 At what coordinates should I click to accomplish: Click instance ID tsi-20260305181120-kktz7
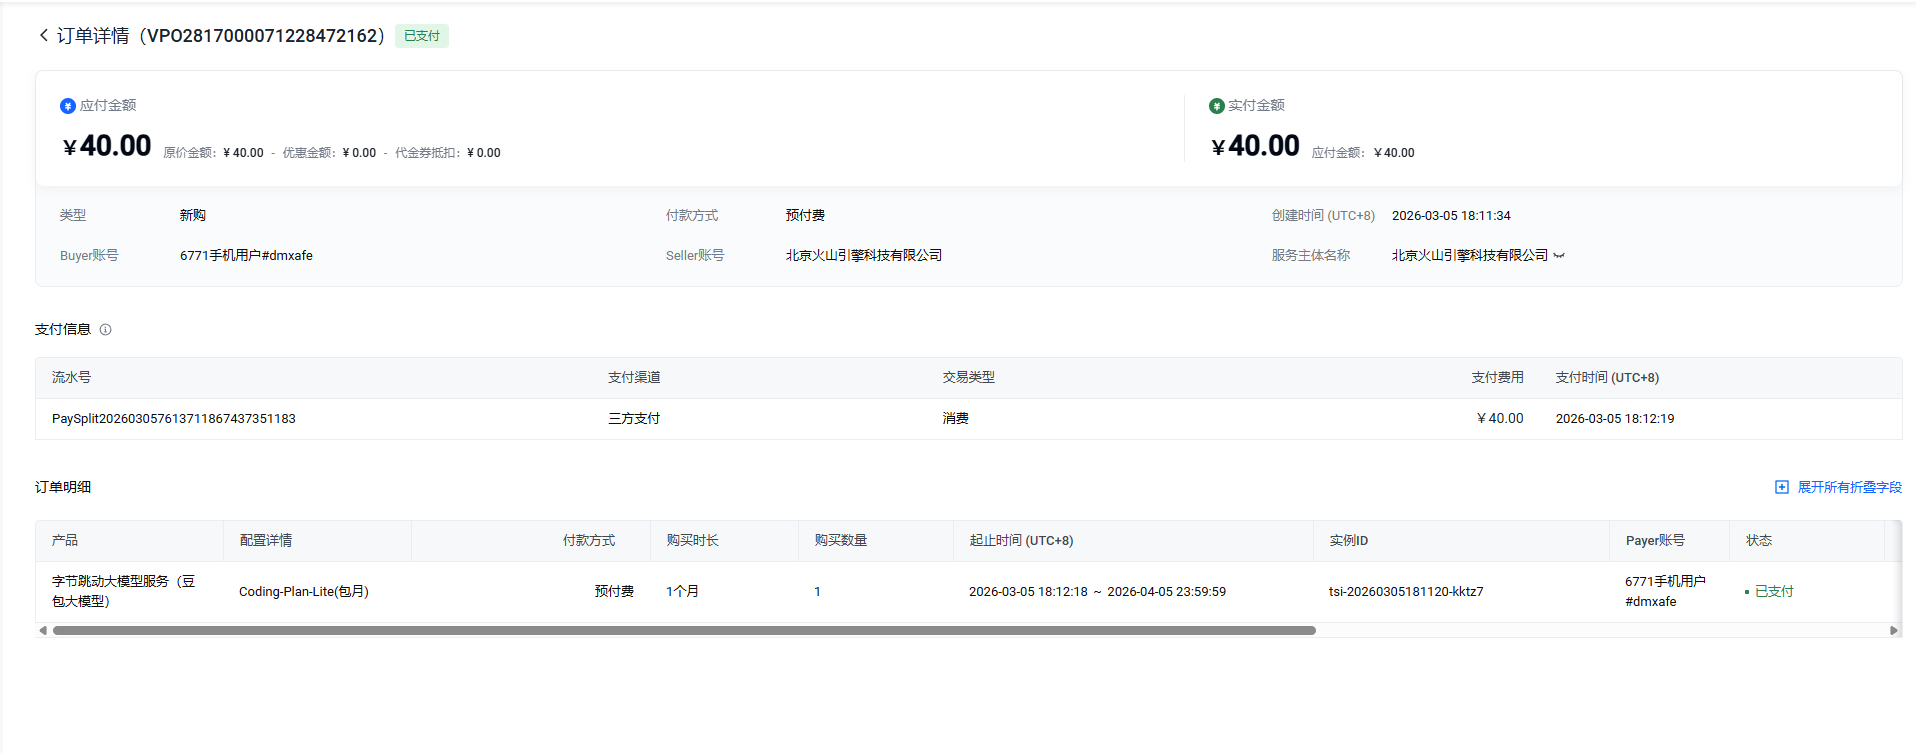tap(1405, 592)
